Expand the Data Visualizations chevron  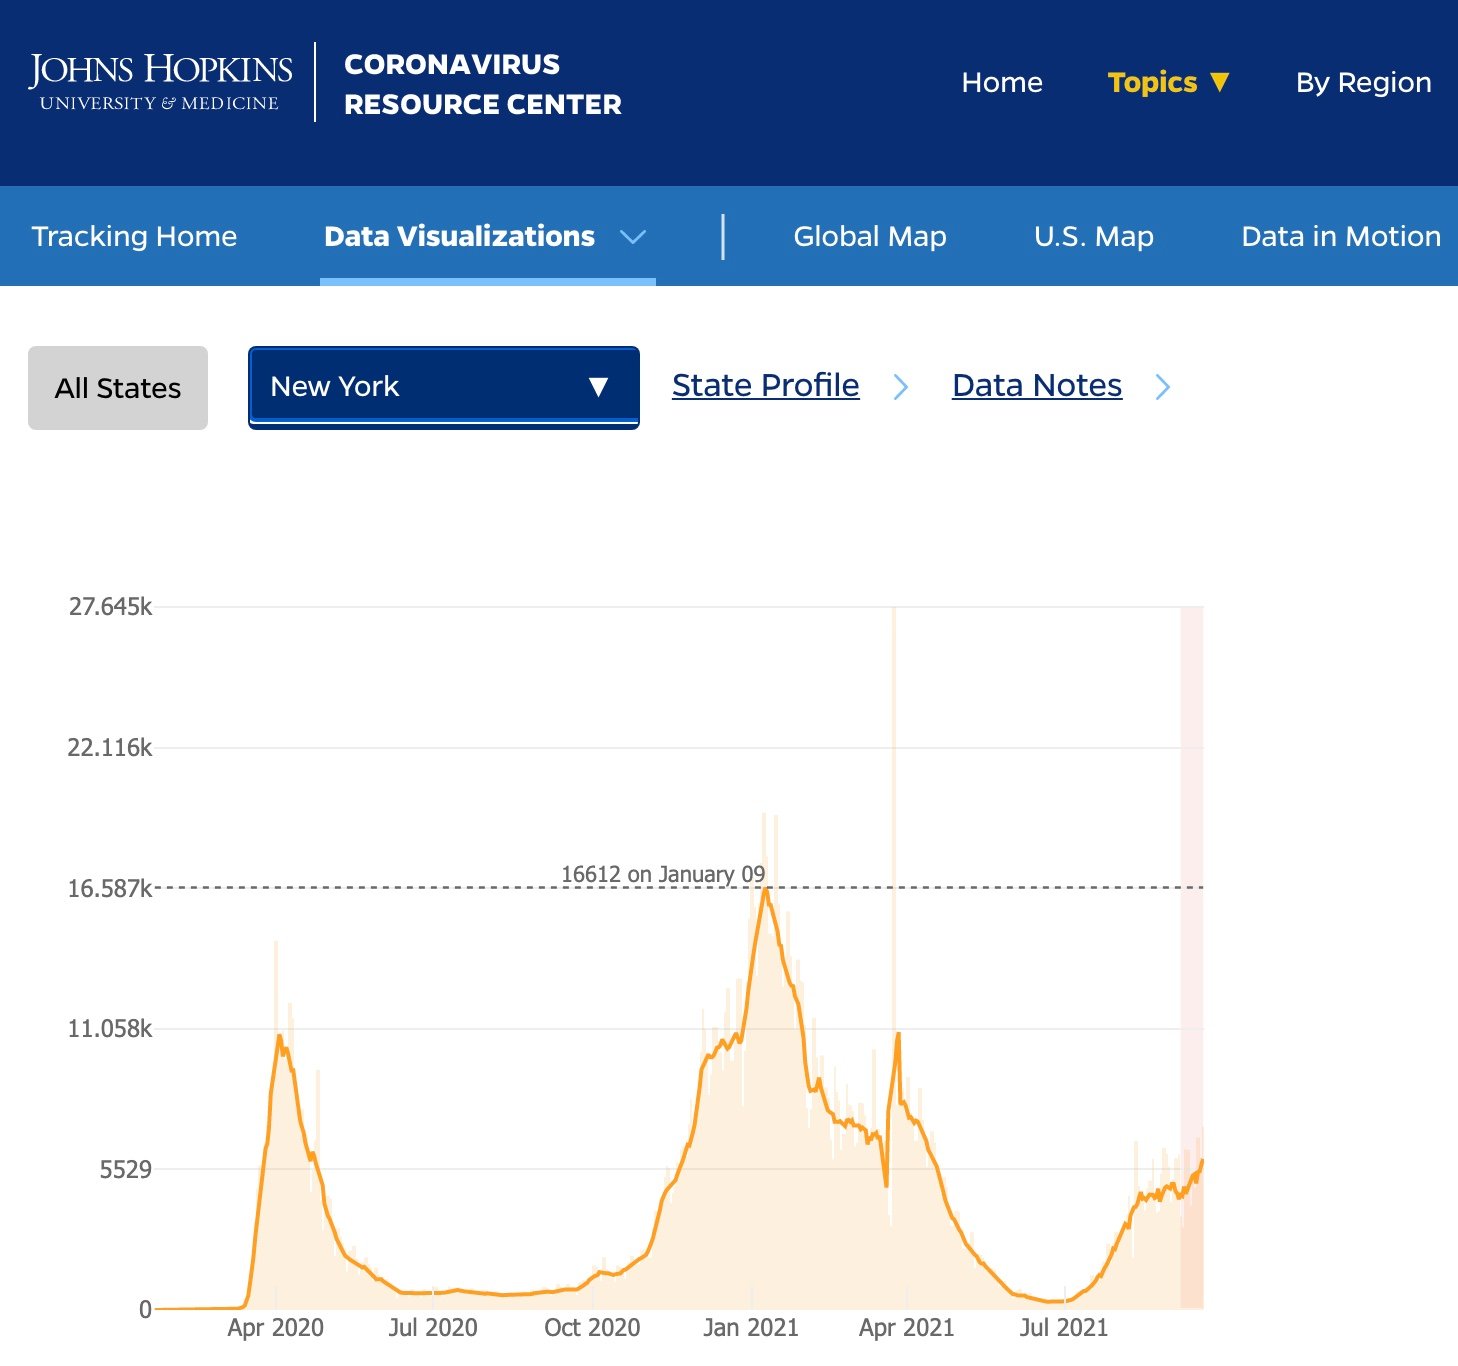tap(633, 237)
